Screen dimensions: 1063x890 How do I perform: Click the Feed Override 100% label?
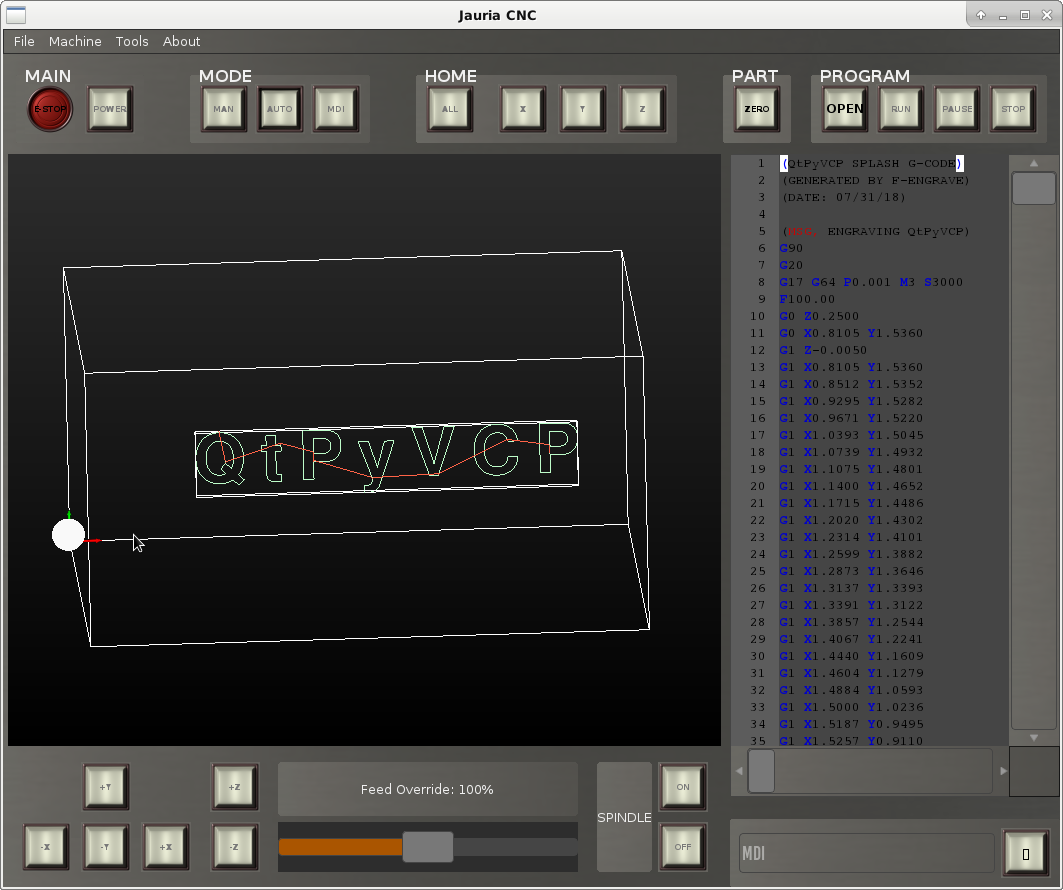tap(427, 790)
